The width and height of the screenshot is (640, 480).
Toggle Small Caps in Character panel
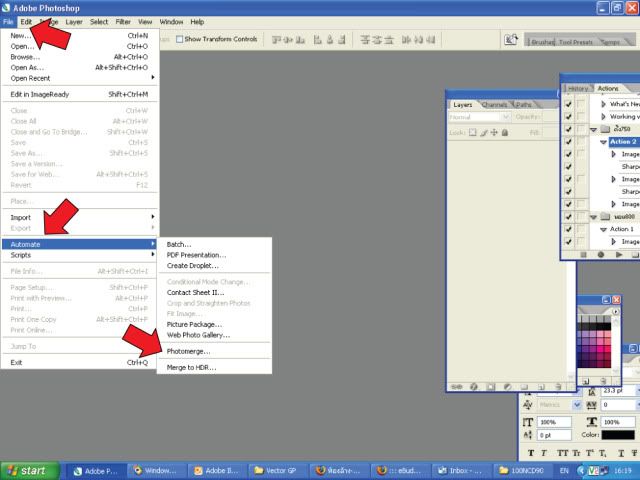(x=576, y=453)
